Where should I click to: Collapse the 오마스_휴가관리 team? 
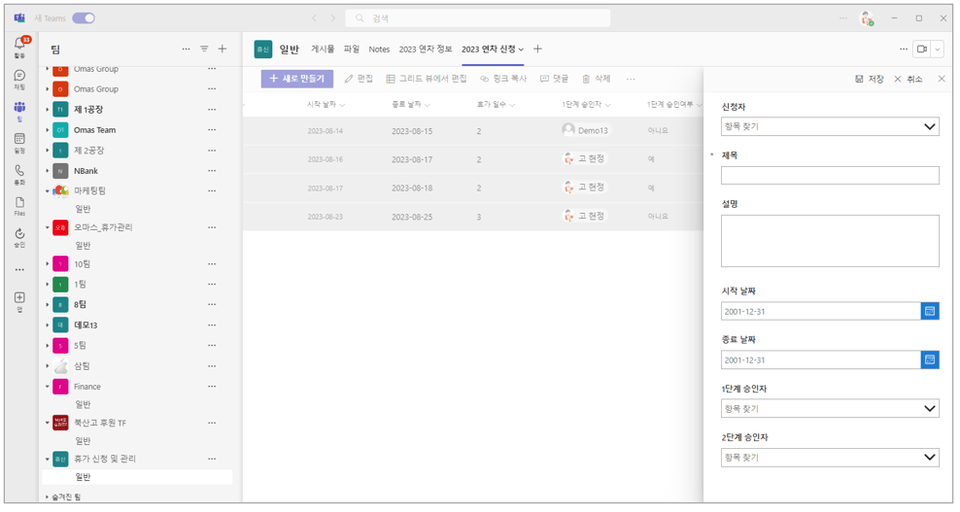(47, 227)
